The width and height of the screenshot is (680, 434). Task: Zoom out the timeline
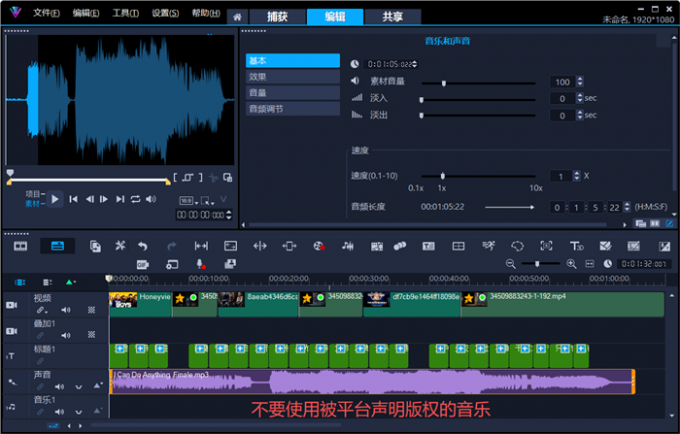[x=511, y=264]
